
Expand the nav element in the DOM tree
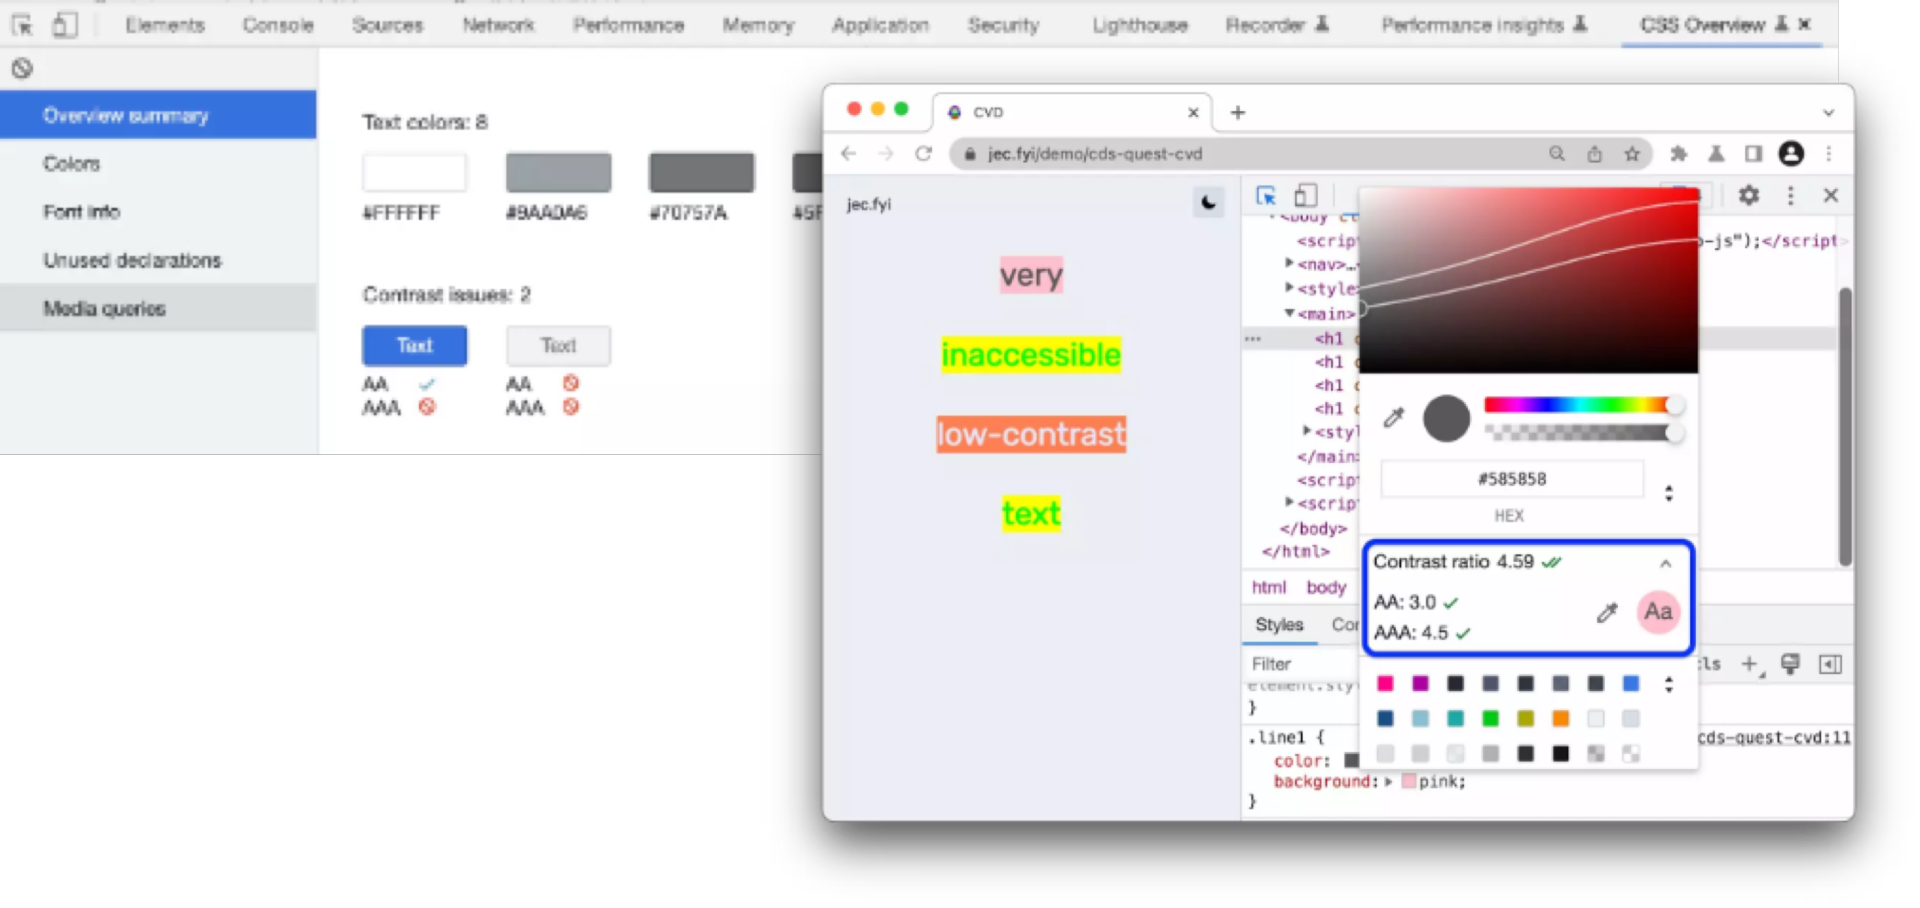(x=1289, y=264)
